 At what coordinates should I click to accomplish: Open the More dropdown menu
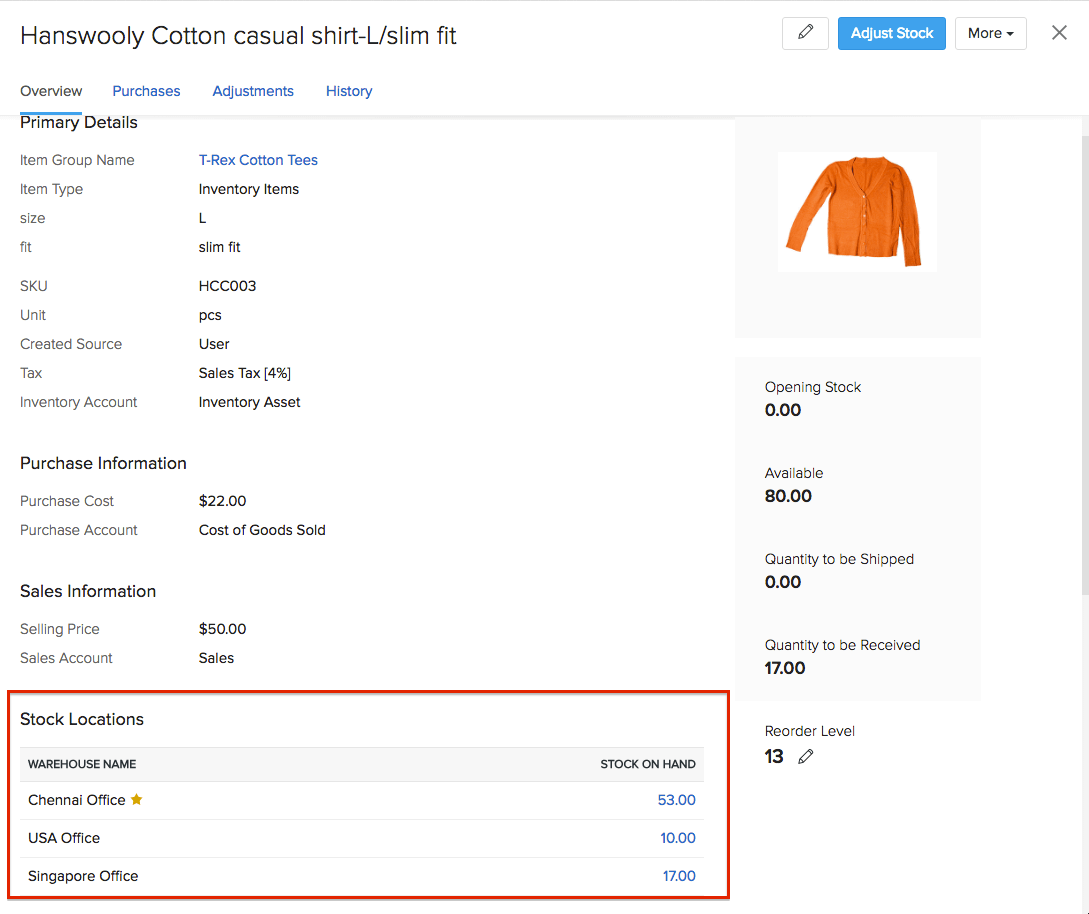click(x=990, y=33)
